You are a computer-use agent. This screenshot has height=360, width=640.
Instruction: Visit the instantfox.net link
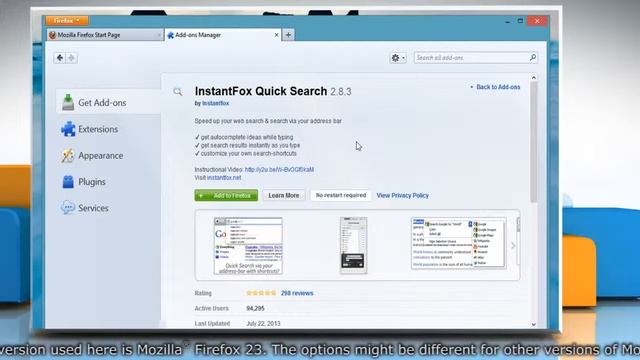click(x=224, y=178)
